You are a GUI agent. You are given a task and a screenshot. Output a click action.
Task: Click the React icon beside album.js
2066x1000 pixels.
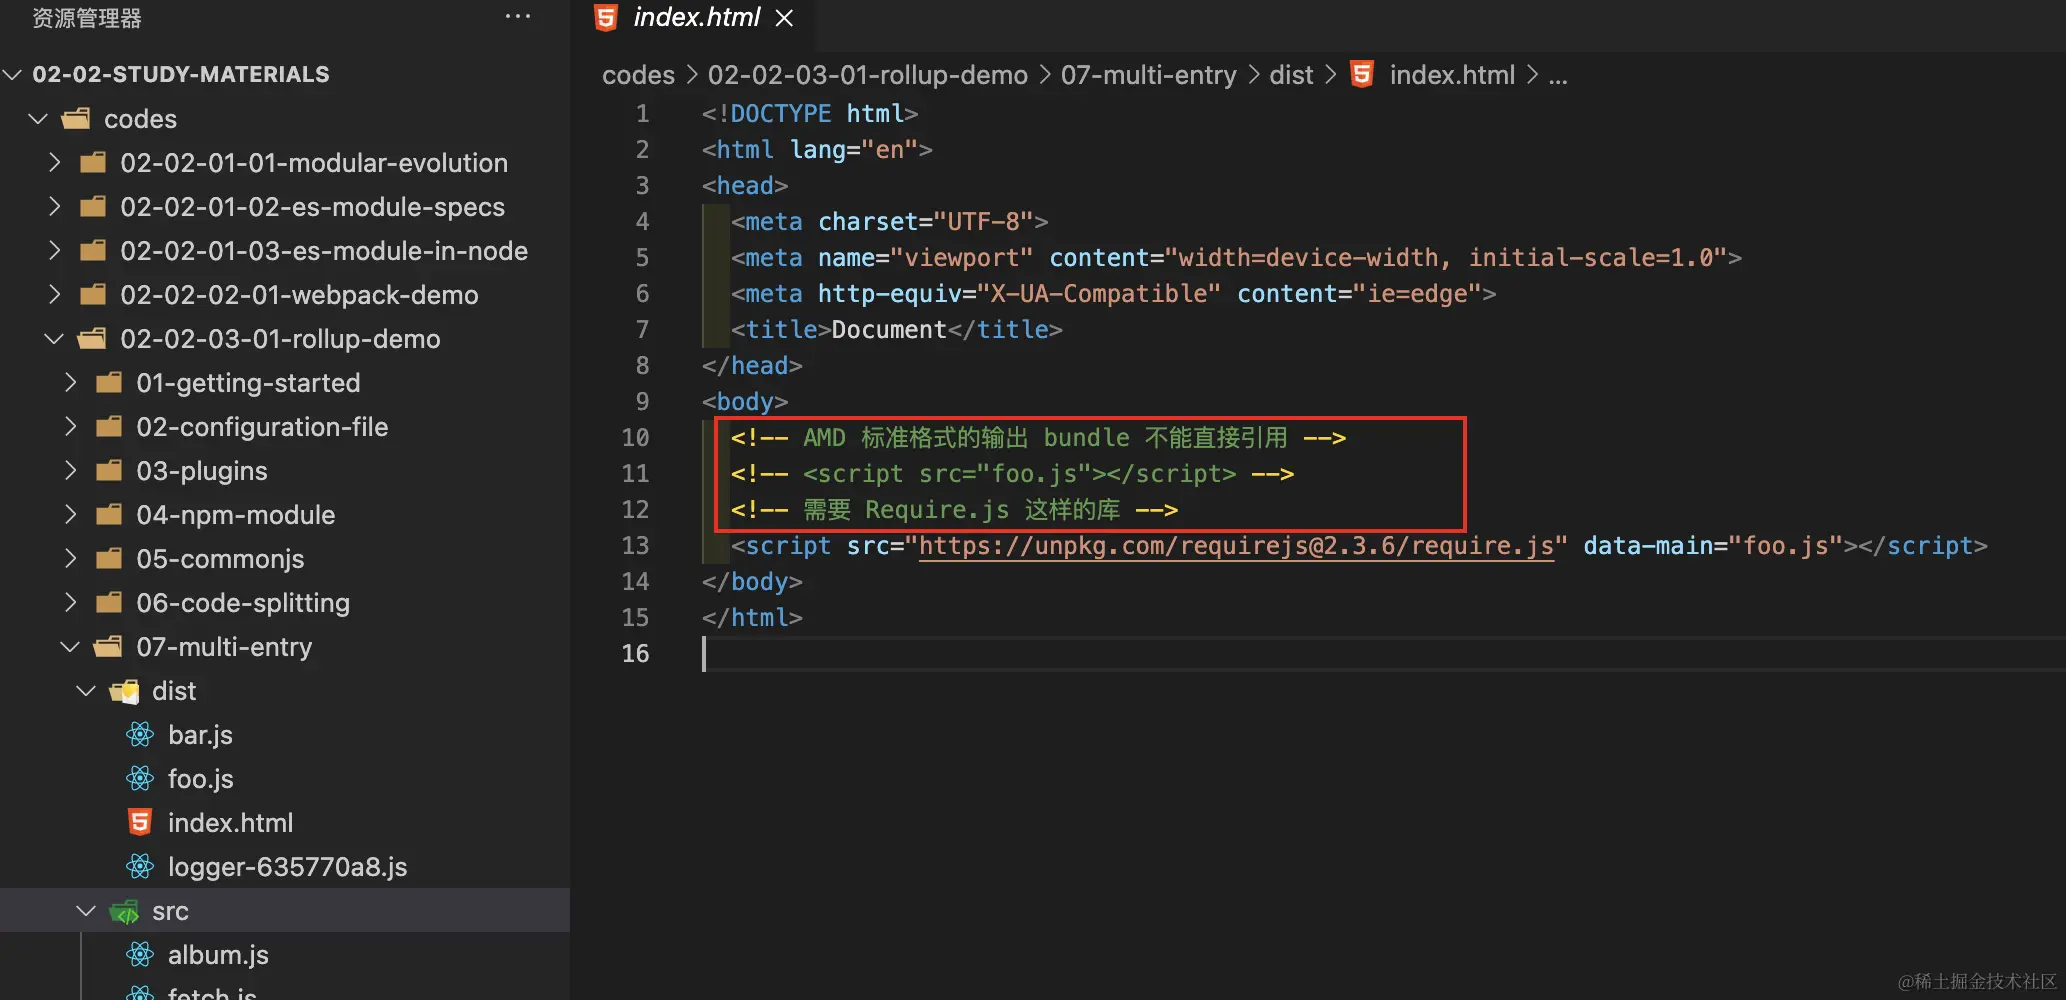140,955
